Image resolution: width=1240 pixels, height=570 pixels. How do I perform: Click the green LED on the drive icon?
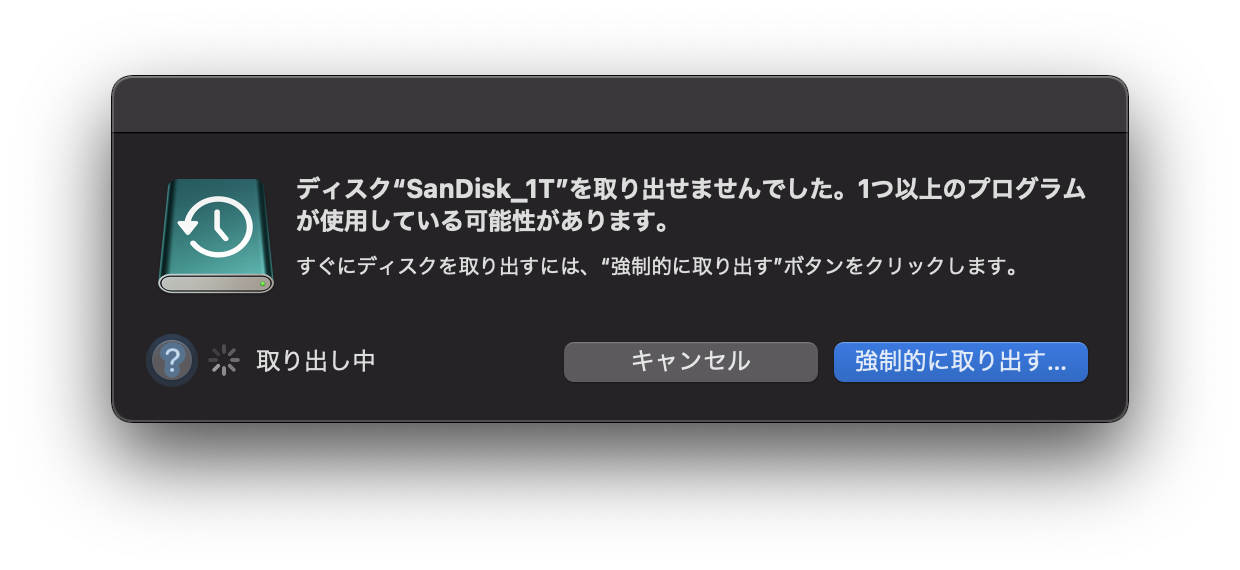tap(262, 284)
